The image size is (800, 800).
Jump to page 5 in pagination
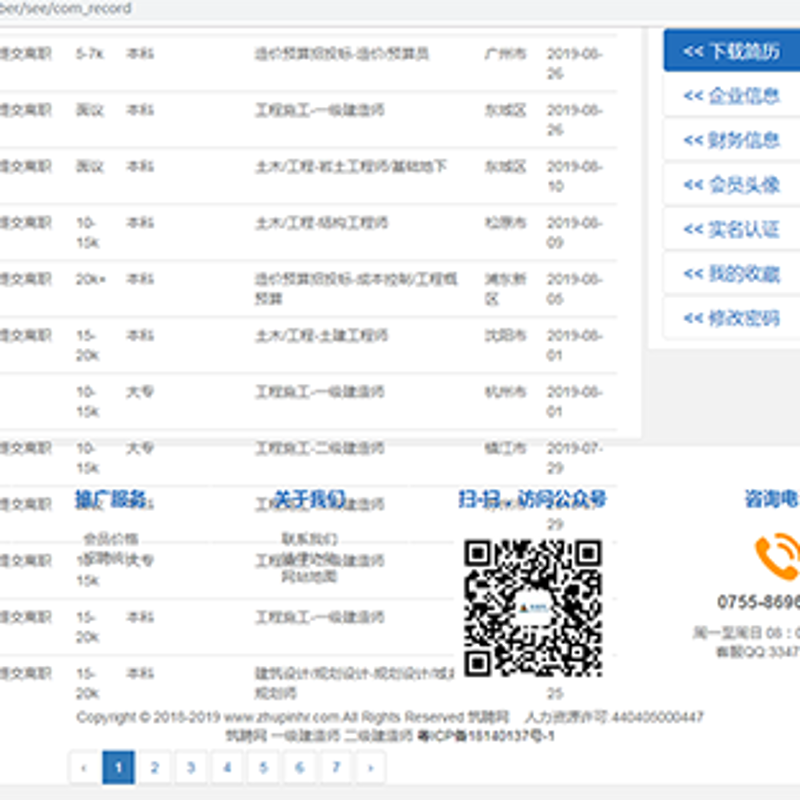263,767
